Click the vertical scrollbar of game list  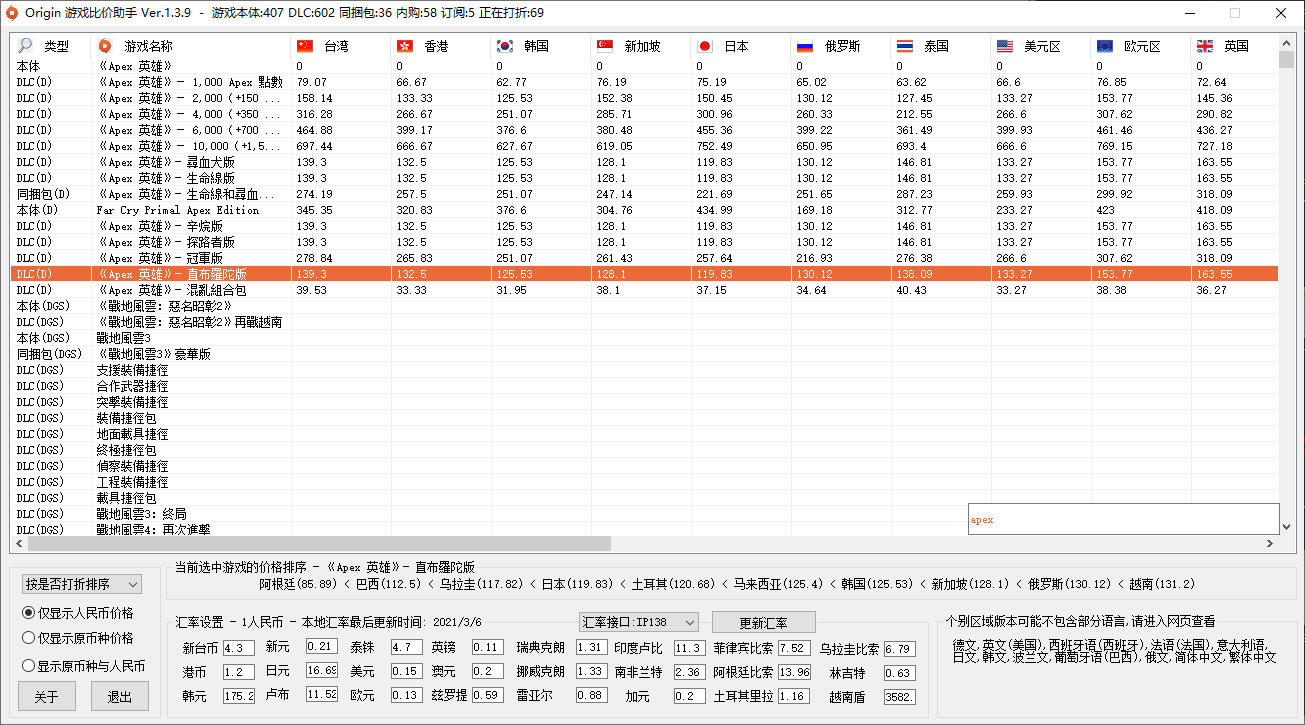[x=1287, y=285]
